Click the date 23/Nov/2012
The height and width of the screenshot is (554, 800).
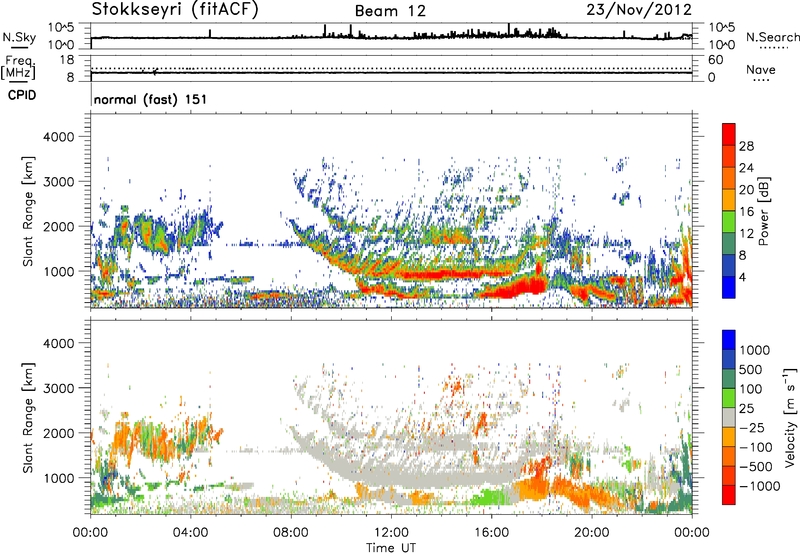[639, 9]
